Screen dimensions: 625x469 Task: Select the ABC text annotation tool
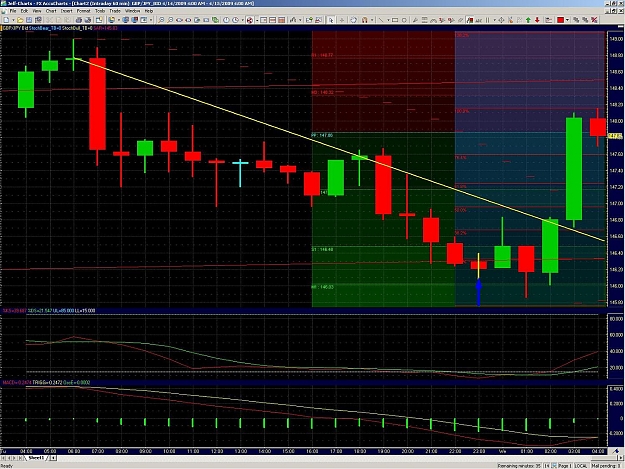tap(478, 20)
